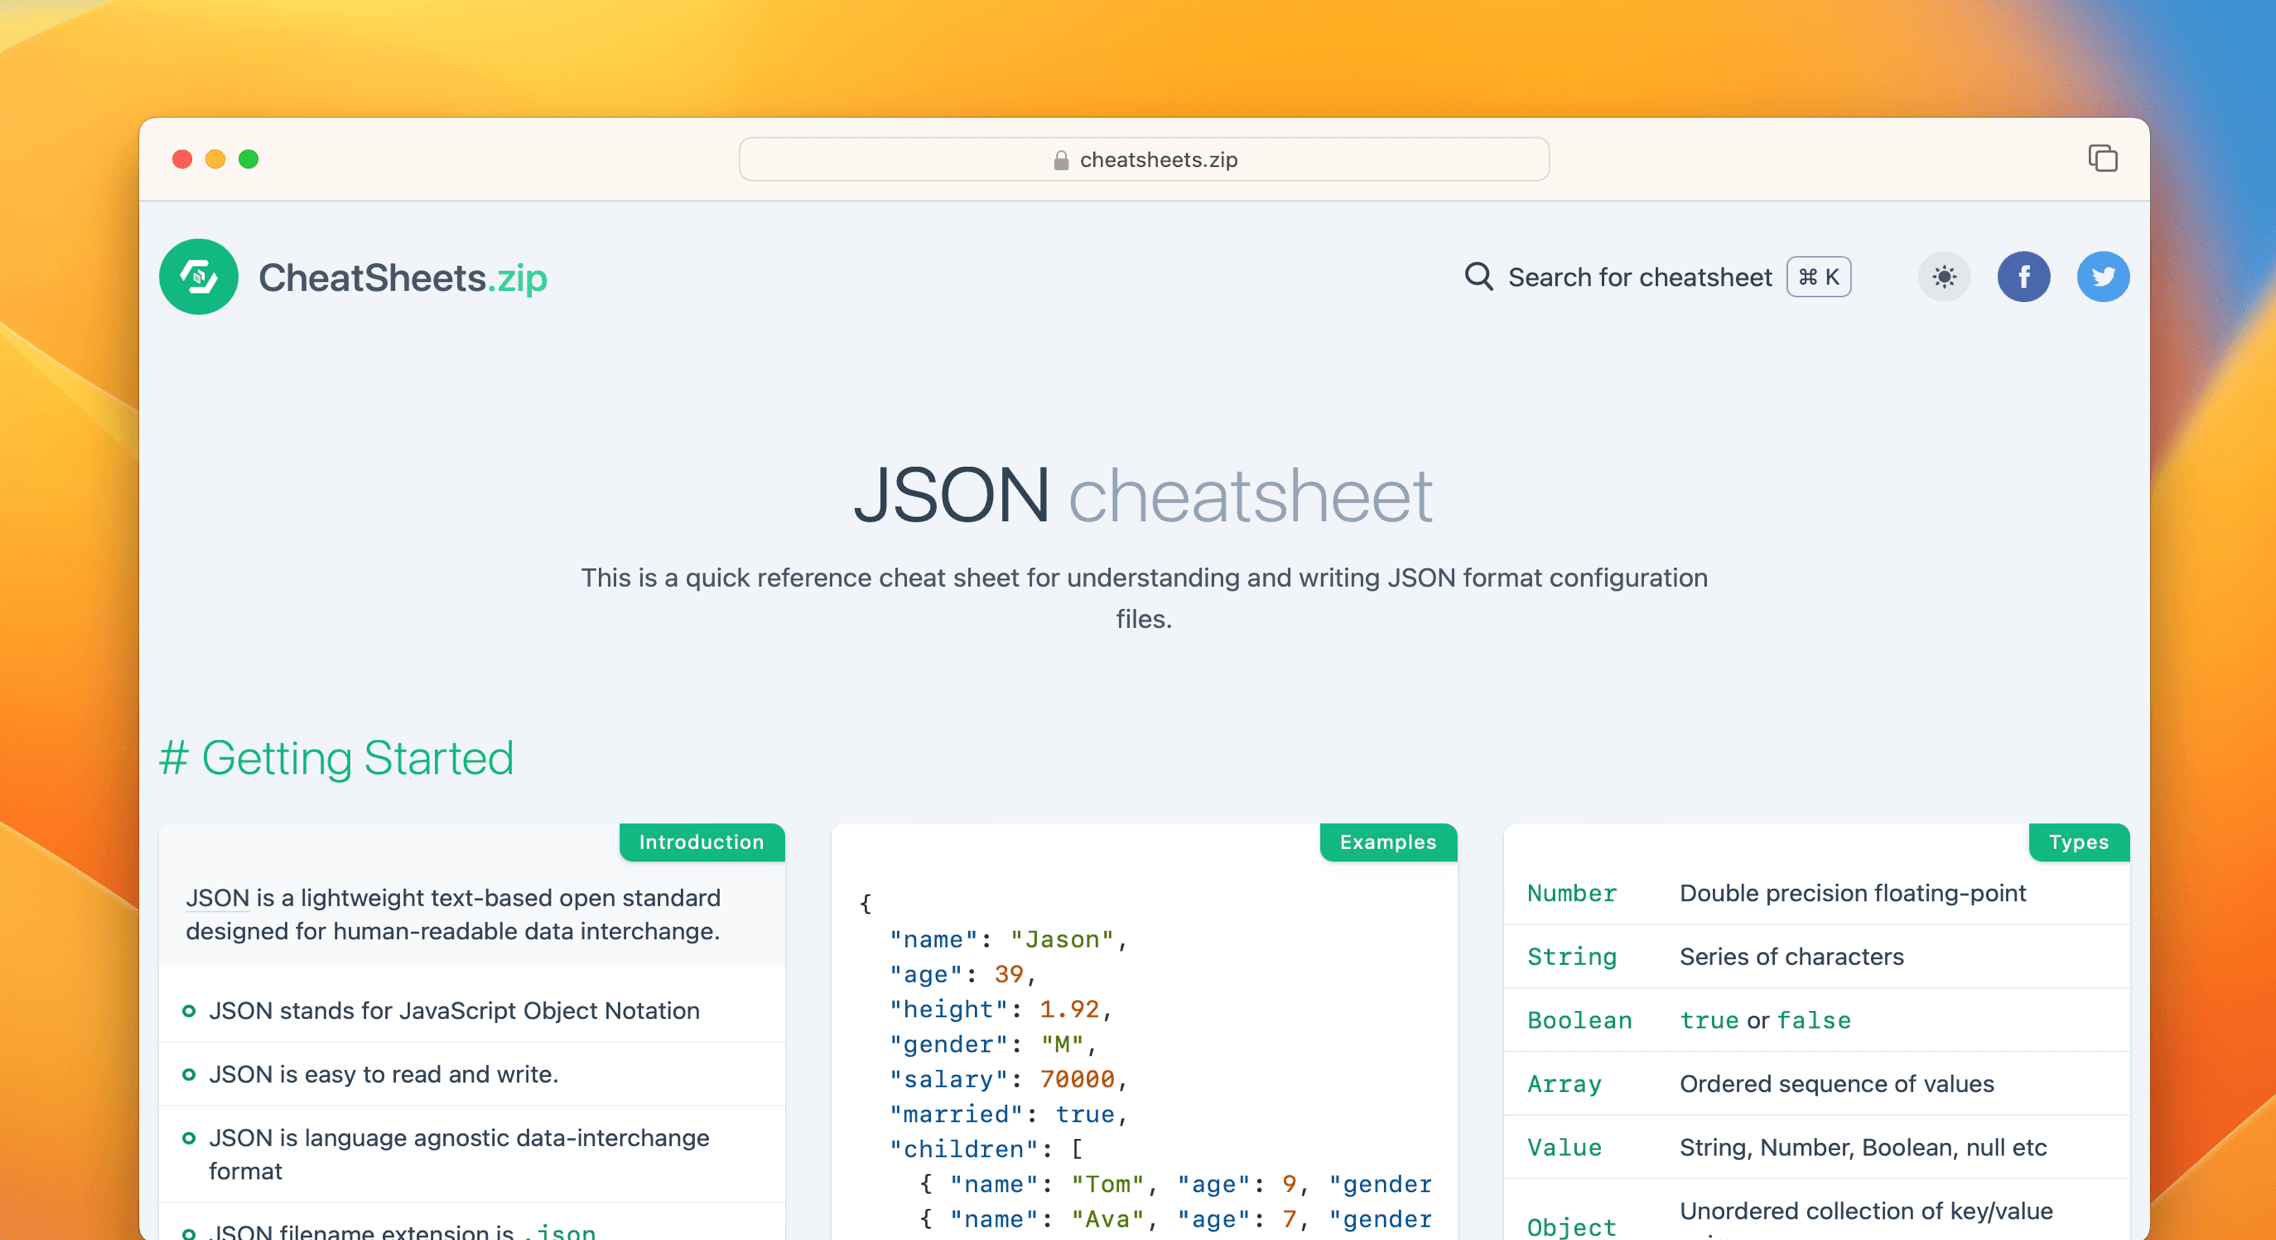Click the green window zoom button
This screenshot has width=2276, height=1240.
(249, 159)
